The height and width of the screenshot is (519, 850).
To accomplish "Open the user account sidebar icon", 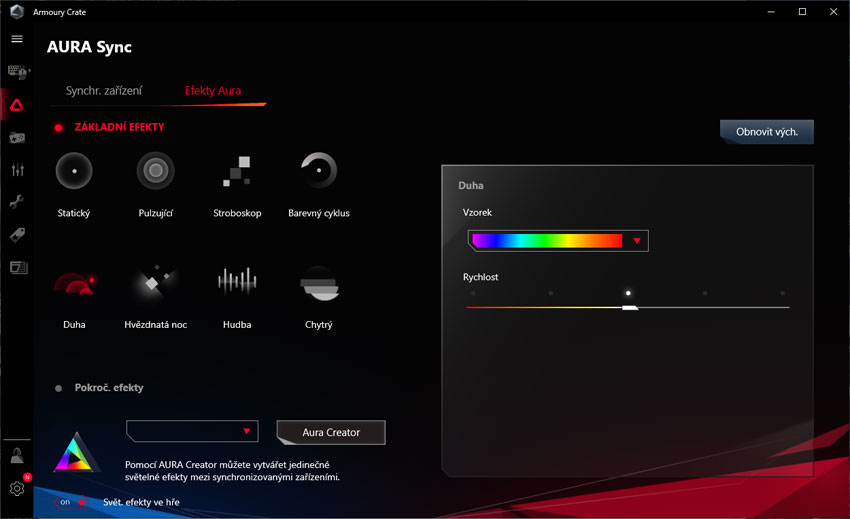I will (x=17, y=456).
